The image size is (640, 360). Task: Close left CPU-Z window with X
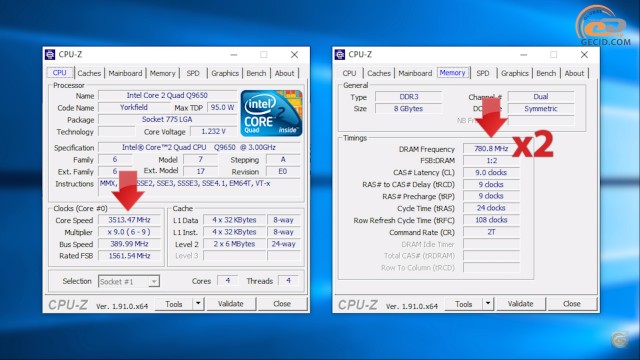point(294,54)
